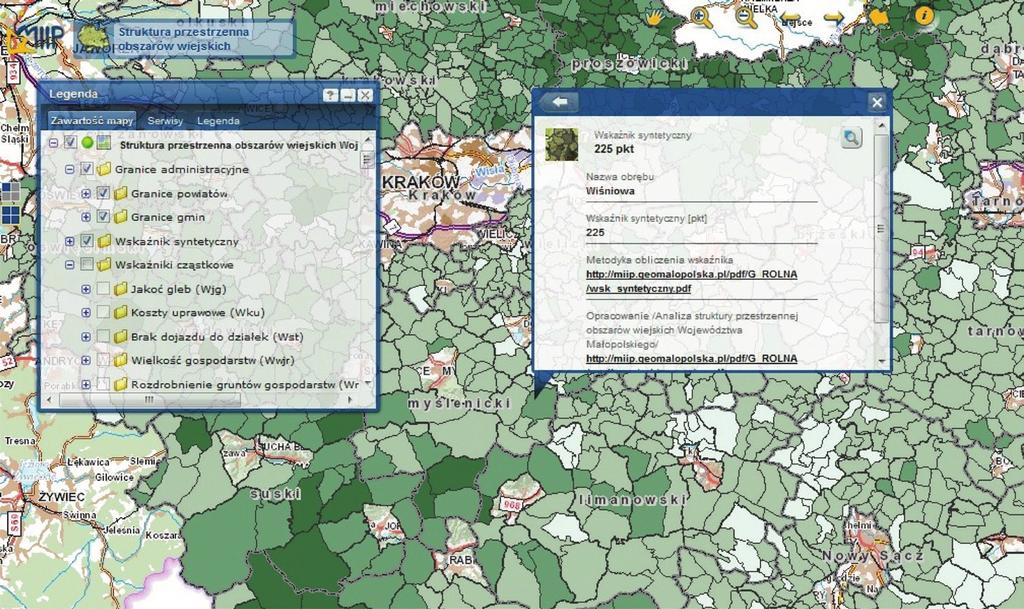This screenshot has width=1024, height=609.
Task: Collapse the Wskaźniki cząstkowe group
Action: [x=69, y=265]
